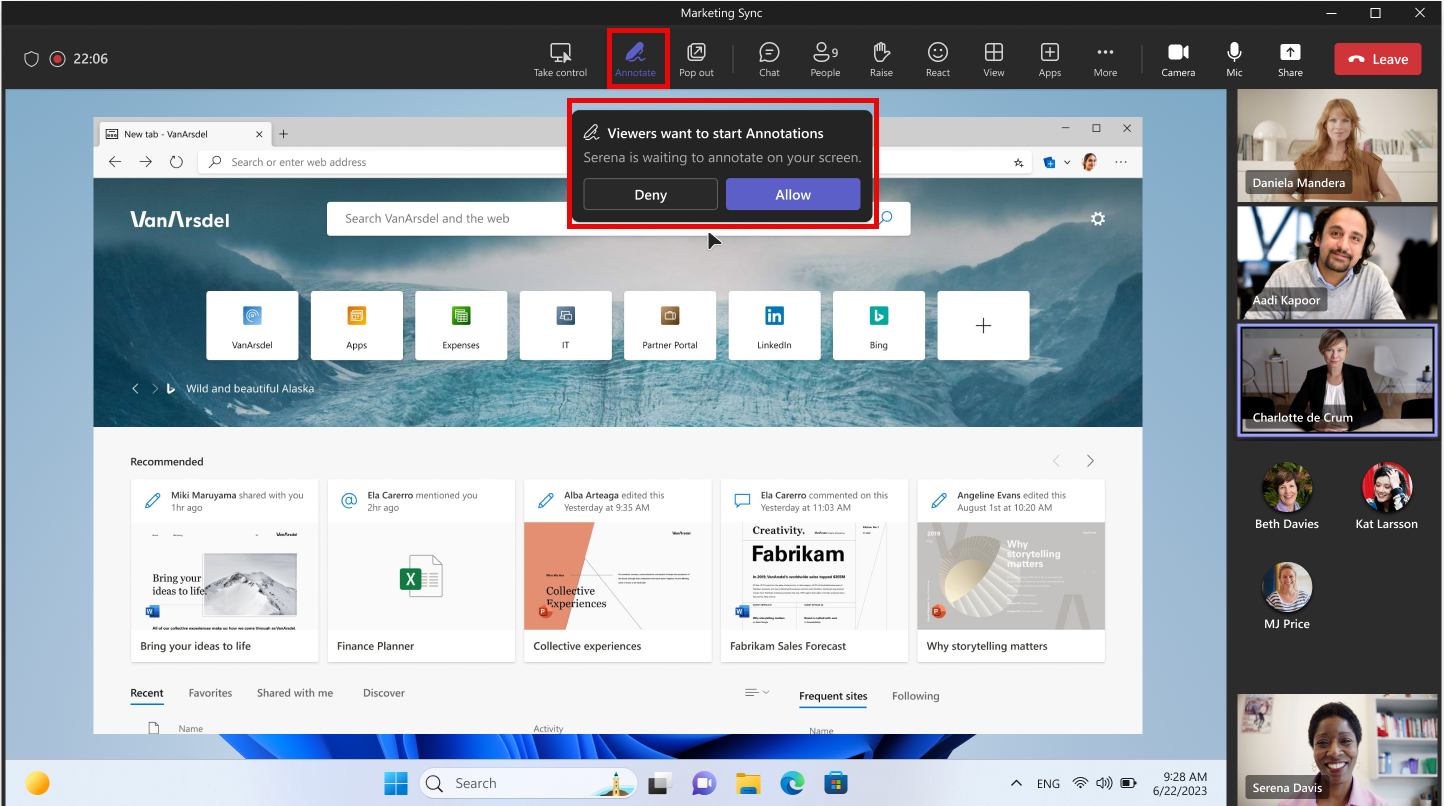This screenshot has width=1444, height=806.
Task: Show hidden icons in system tray
Action: (1016, 783)
